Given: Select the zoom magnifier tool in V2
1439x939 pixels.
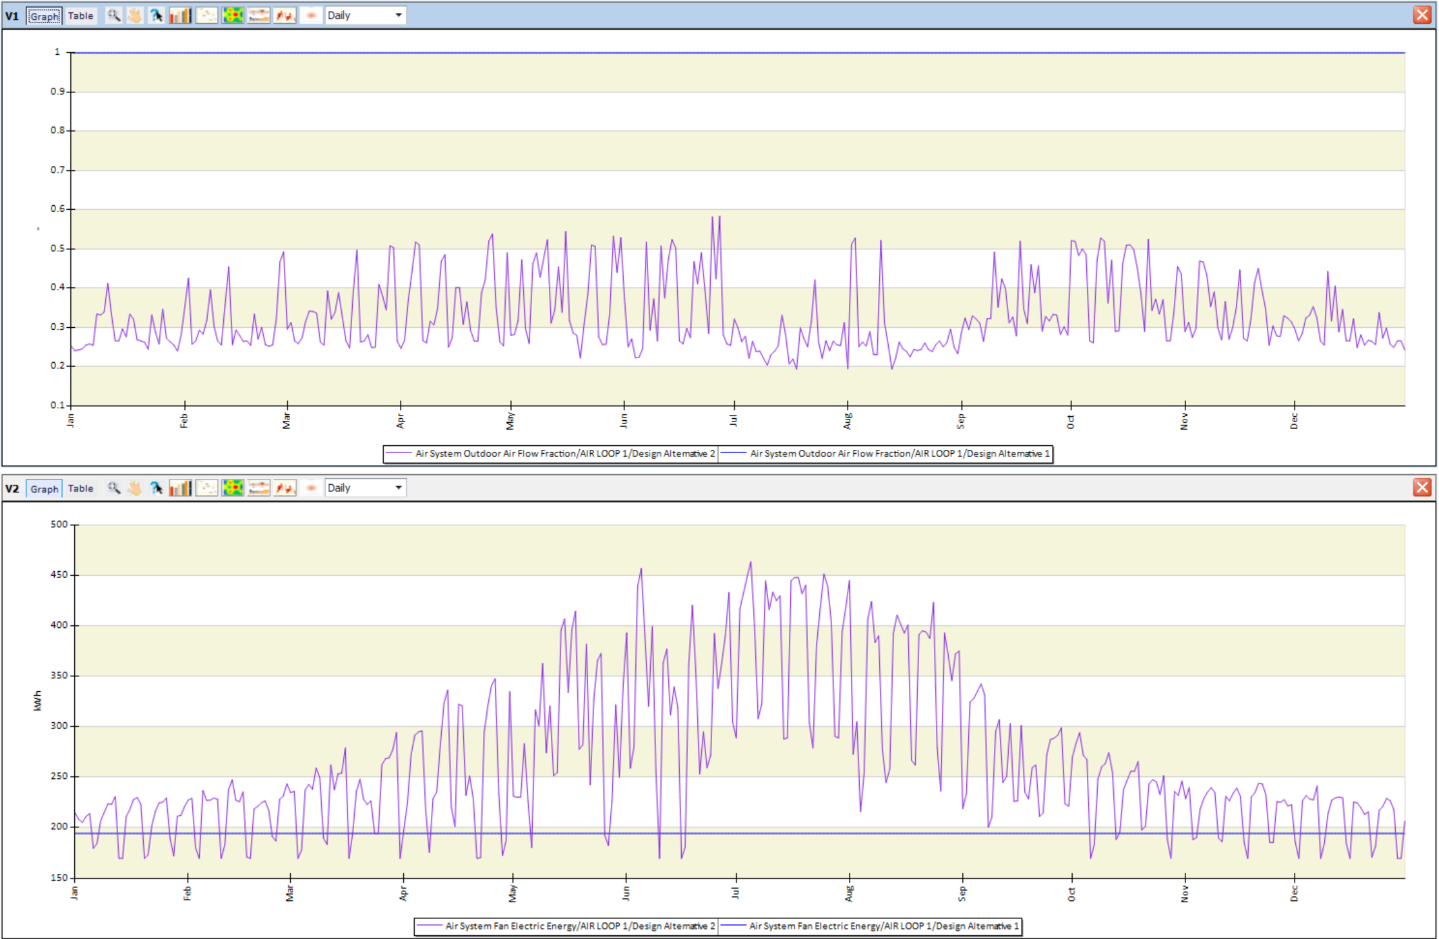Looking at the screenshot, I should click(114, 488).
